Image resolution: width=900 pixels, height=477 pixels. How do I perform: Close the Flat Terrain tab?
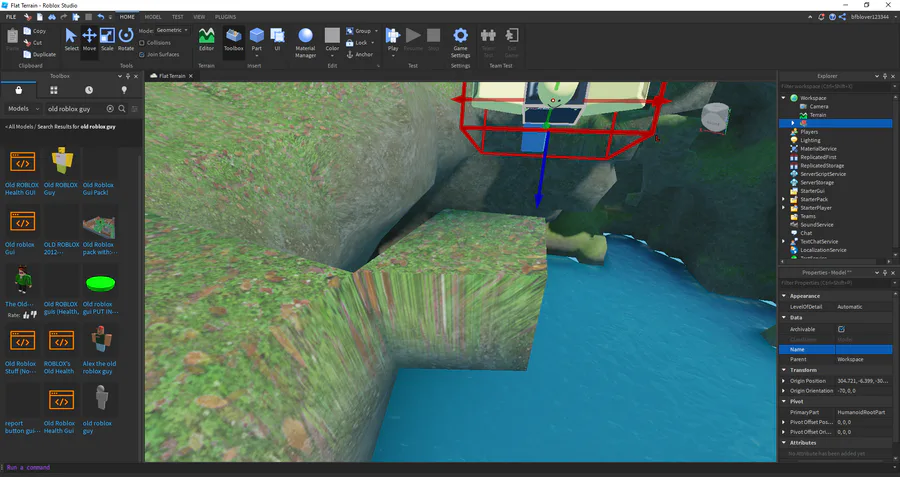(191, 76)
